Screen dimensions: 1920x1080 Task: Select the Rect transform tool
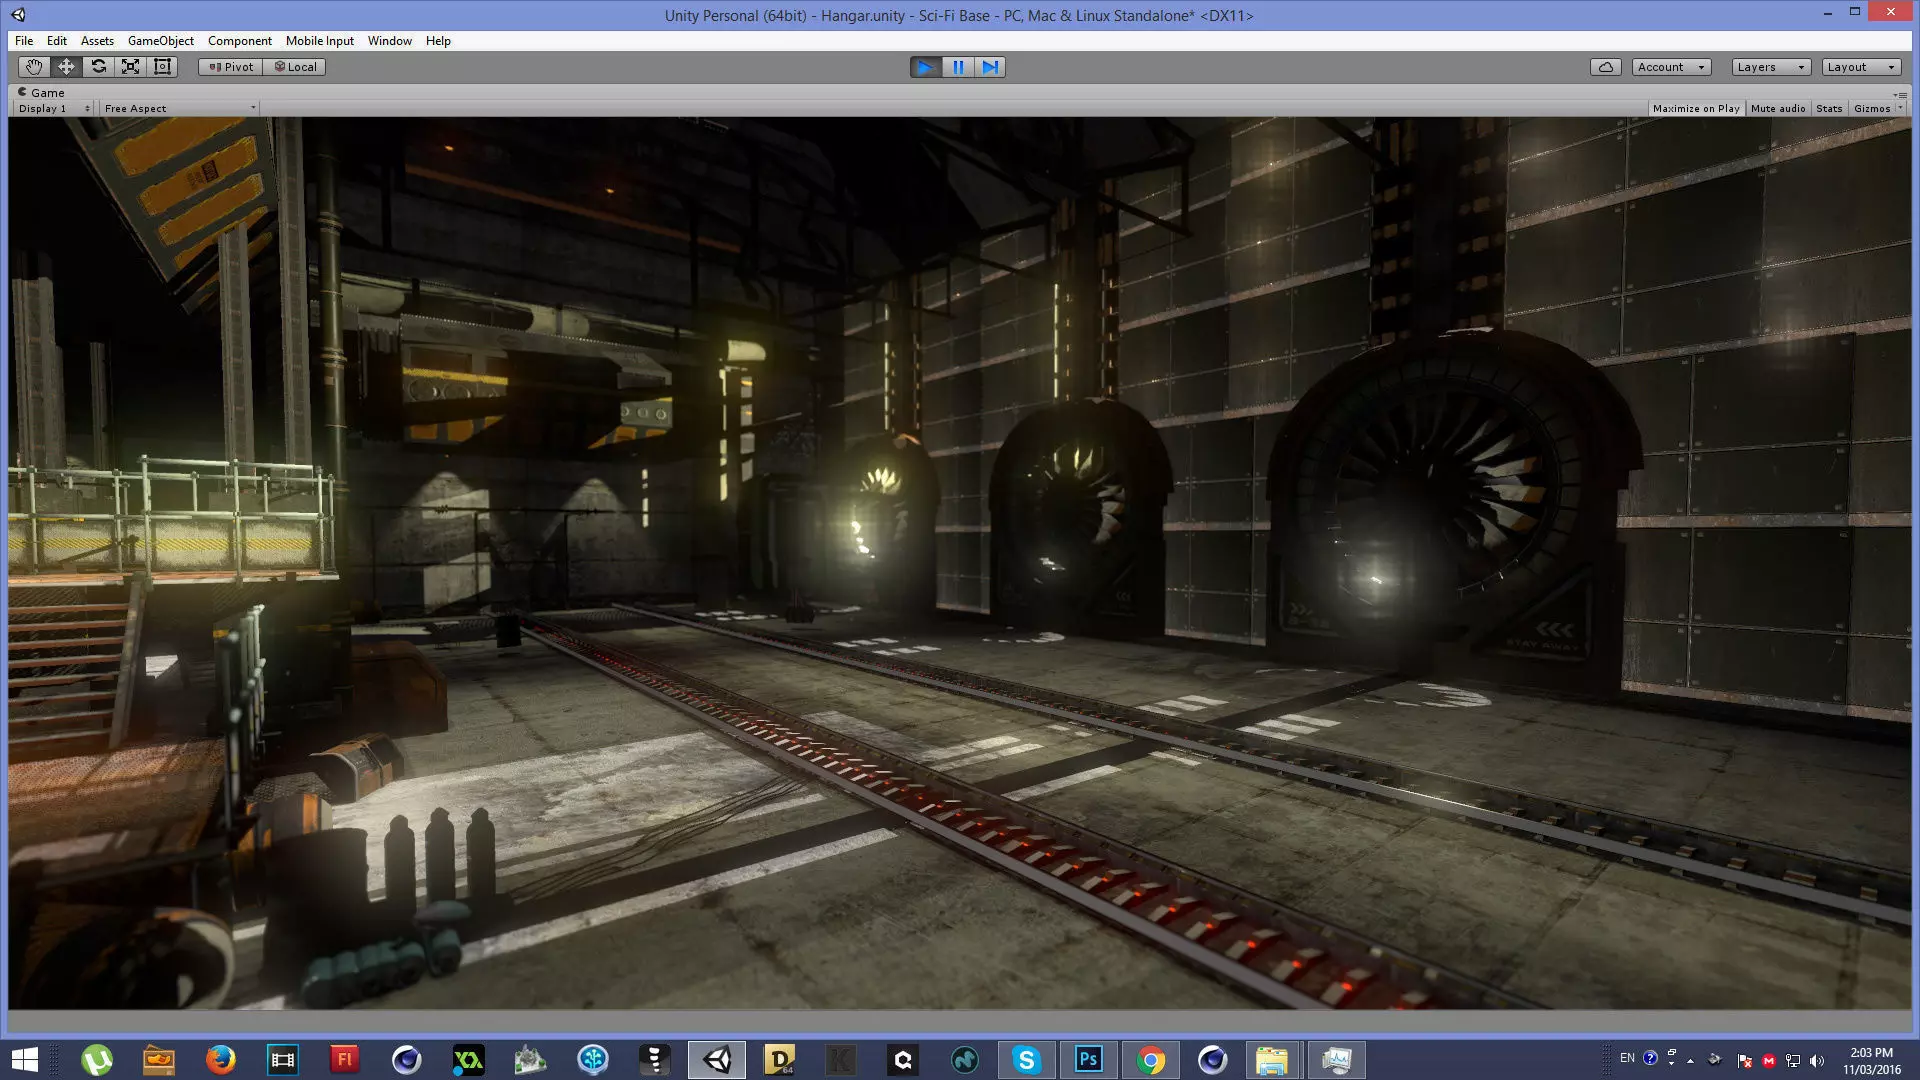(x=162, y=67)
